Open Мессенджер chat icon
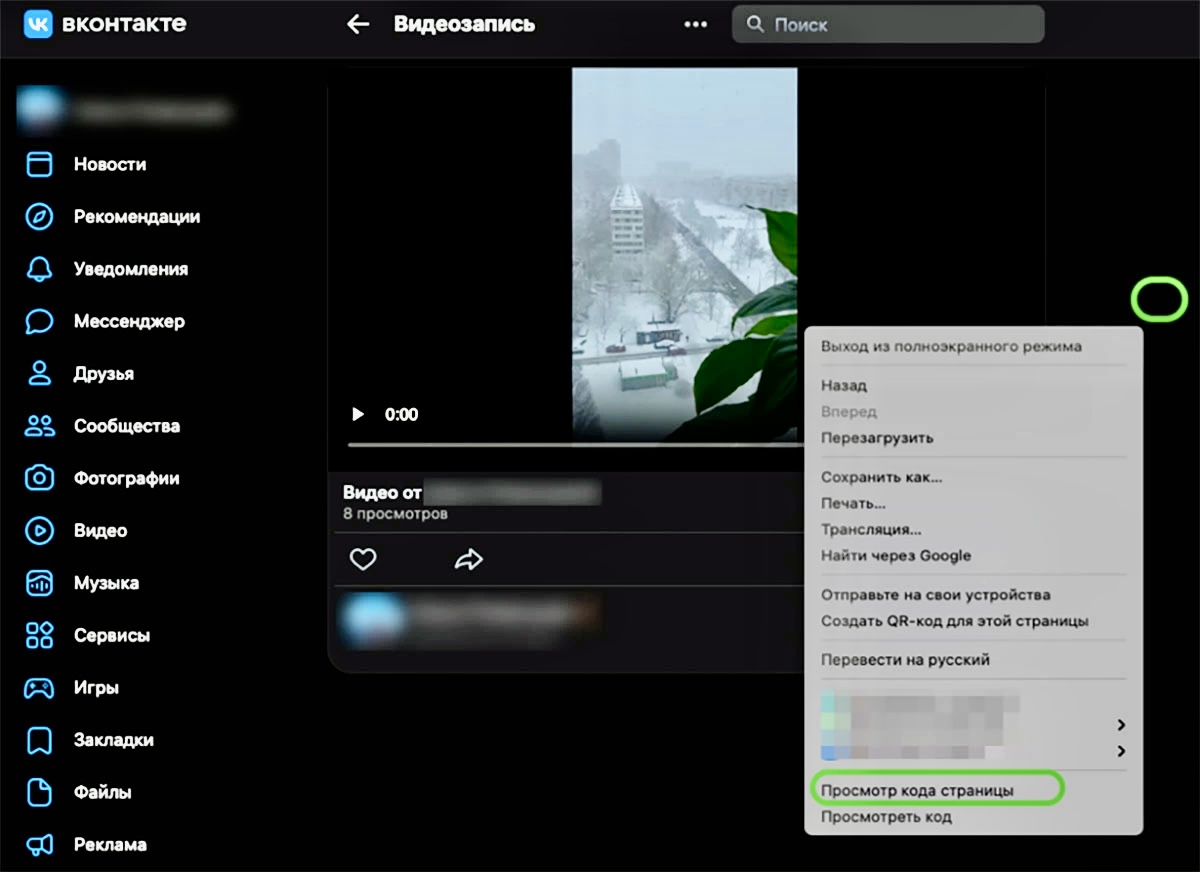1200x872 pixels. tap(39, 321)
